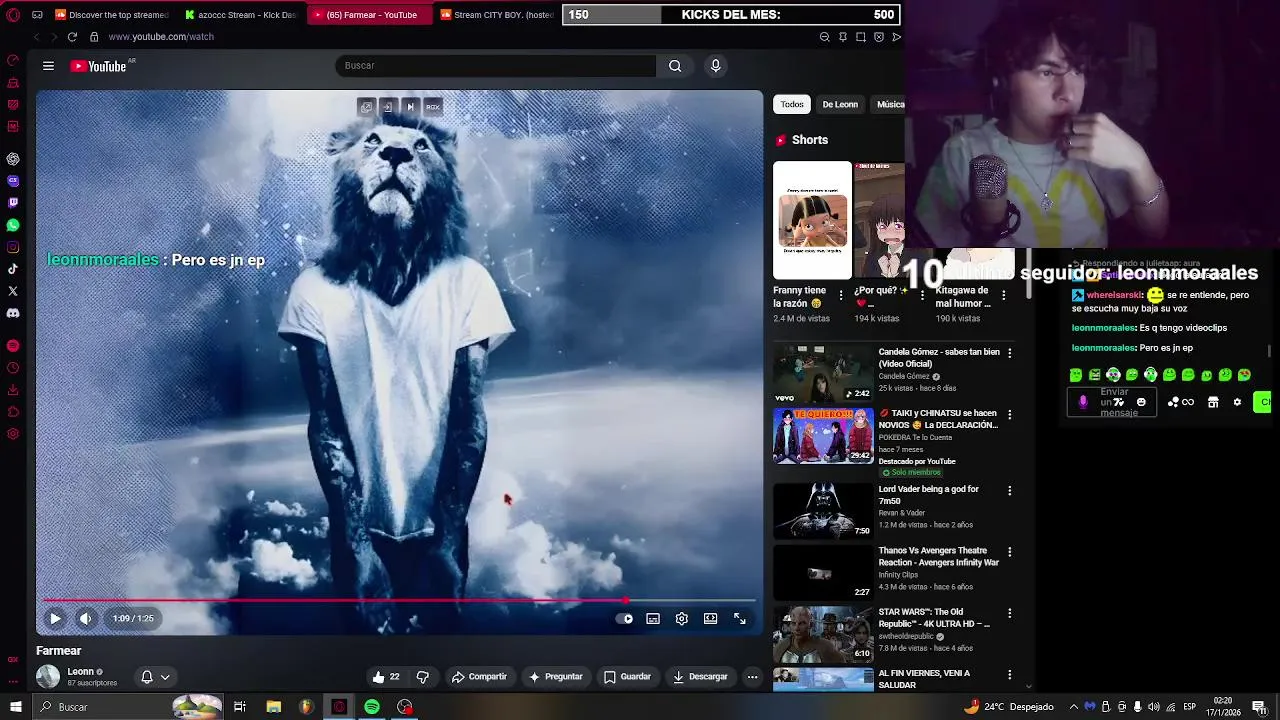
Task: Seek on the red video progress bar
Action: coord(399,601)
